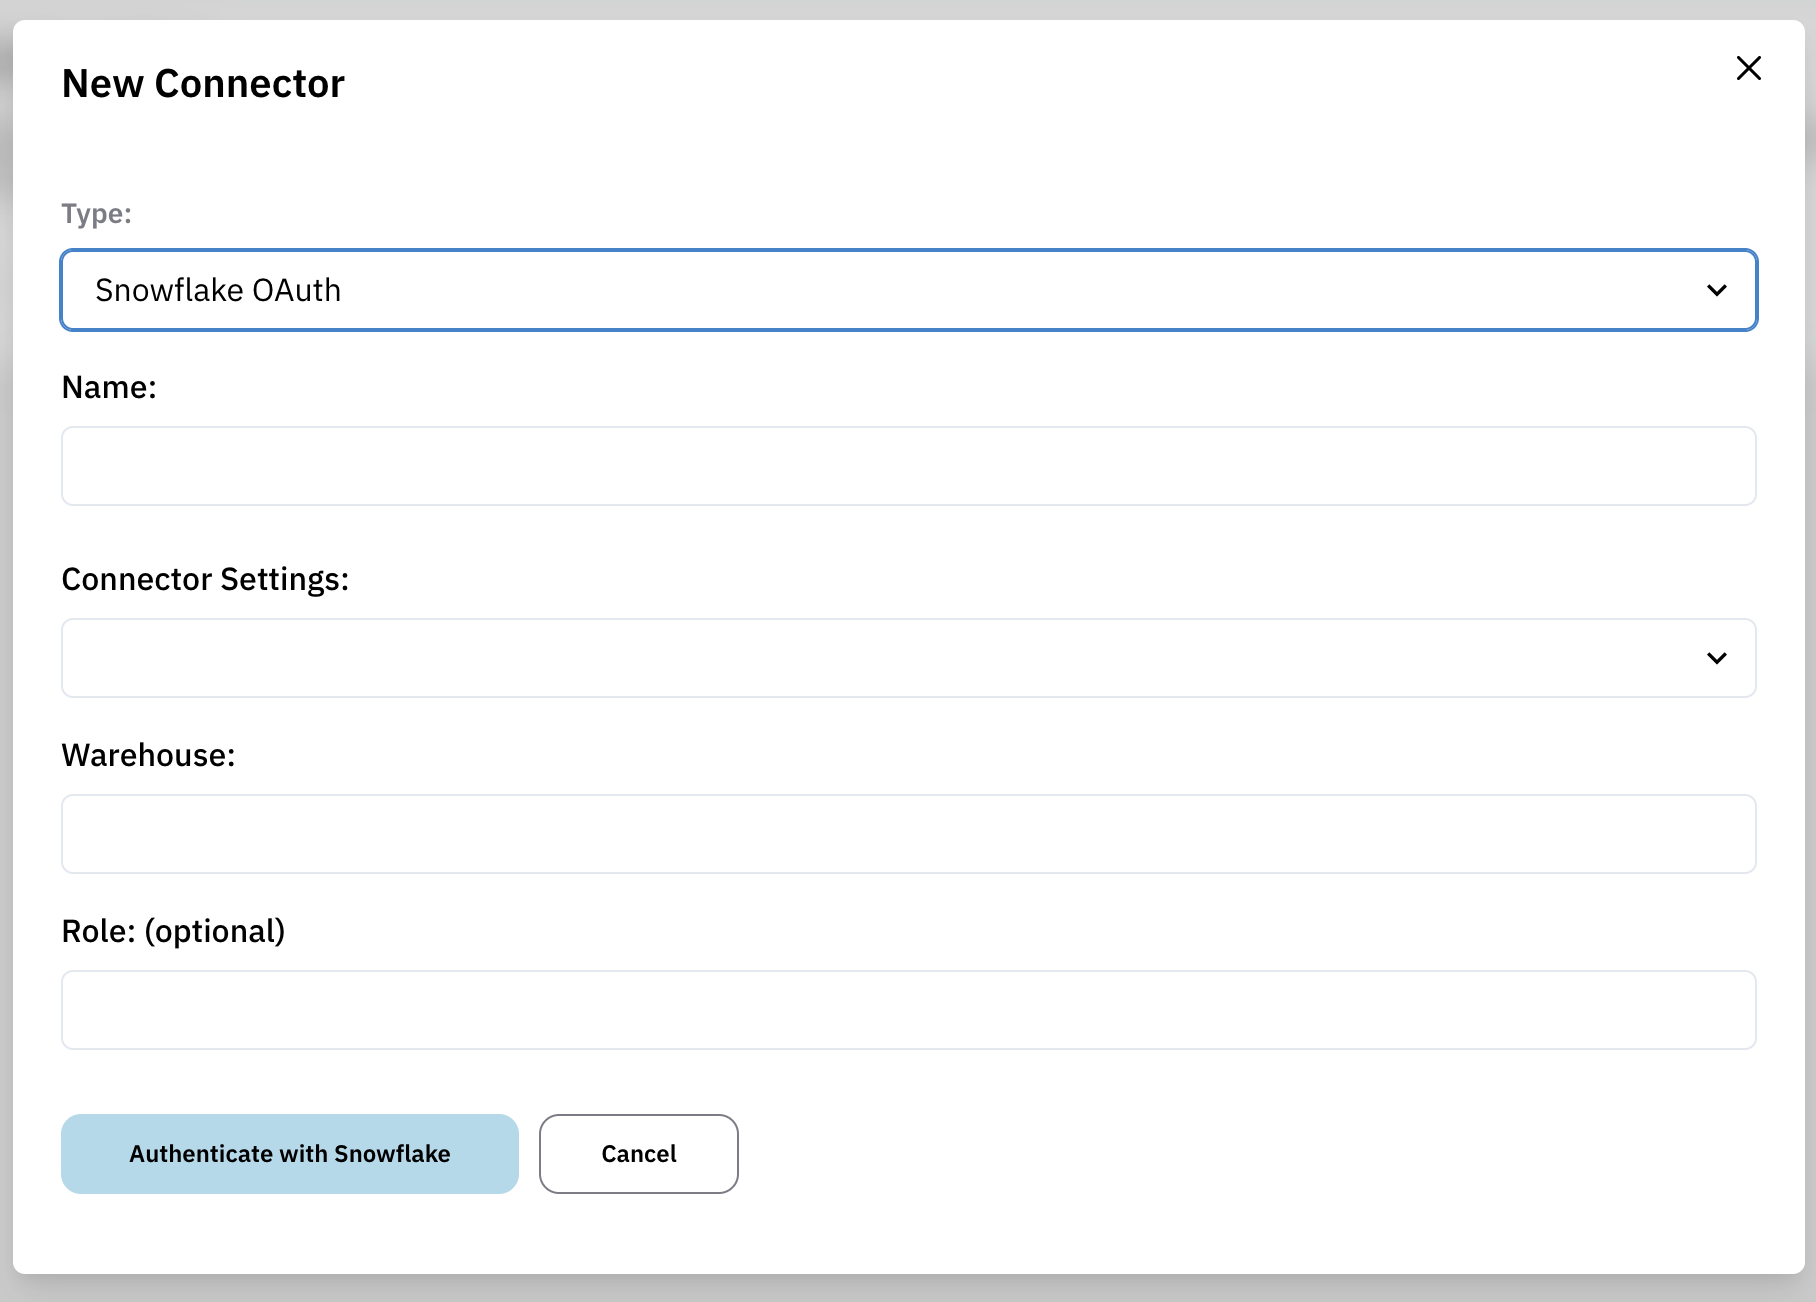
Task: Click the Role: (optional) label
Action: (173, 932)
